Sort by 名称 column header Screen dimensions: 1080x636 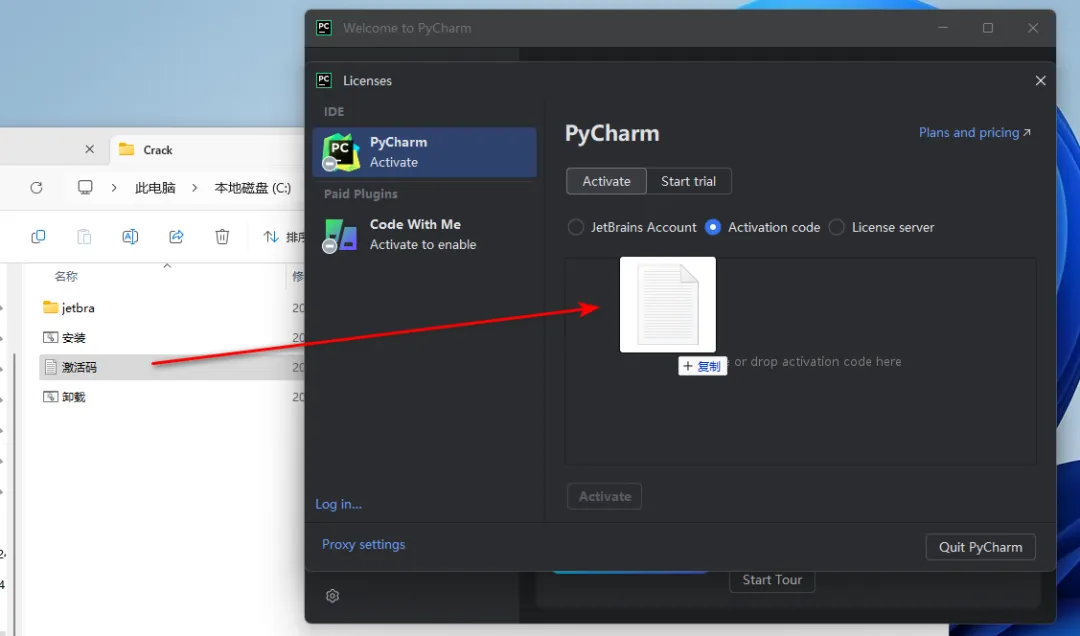pos(66,276)
